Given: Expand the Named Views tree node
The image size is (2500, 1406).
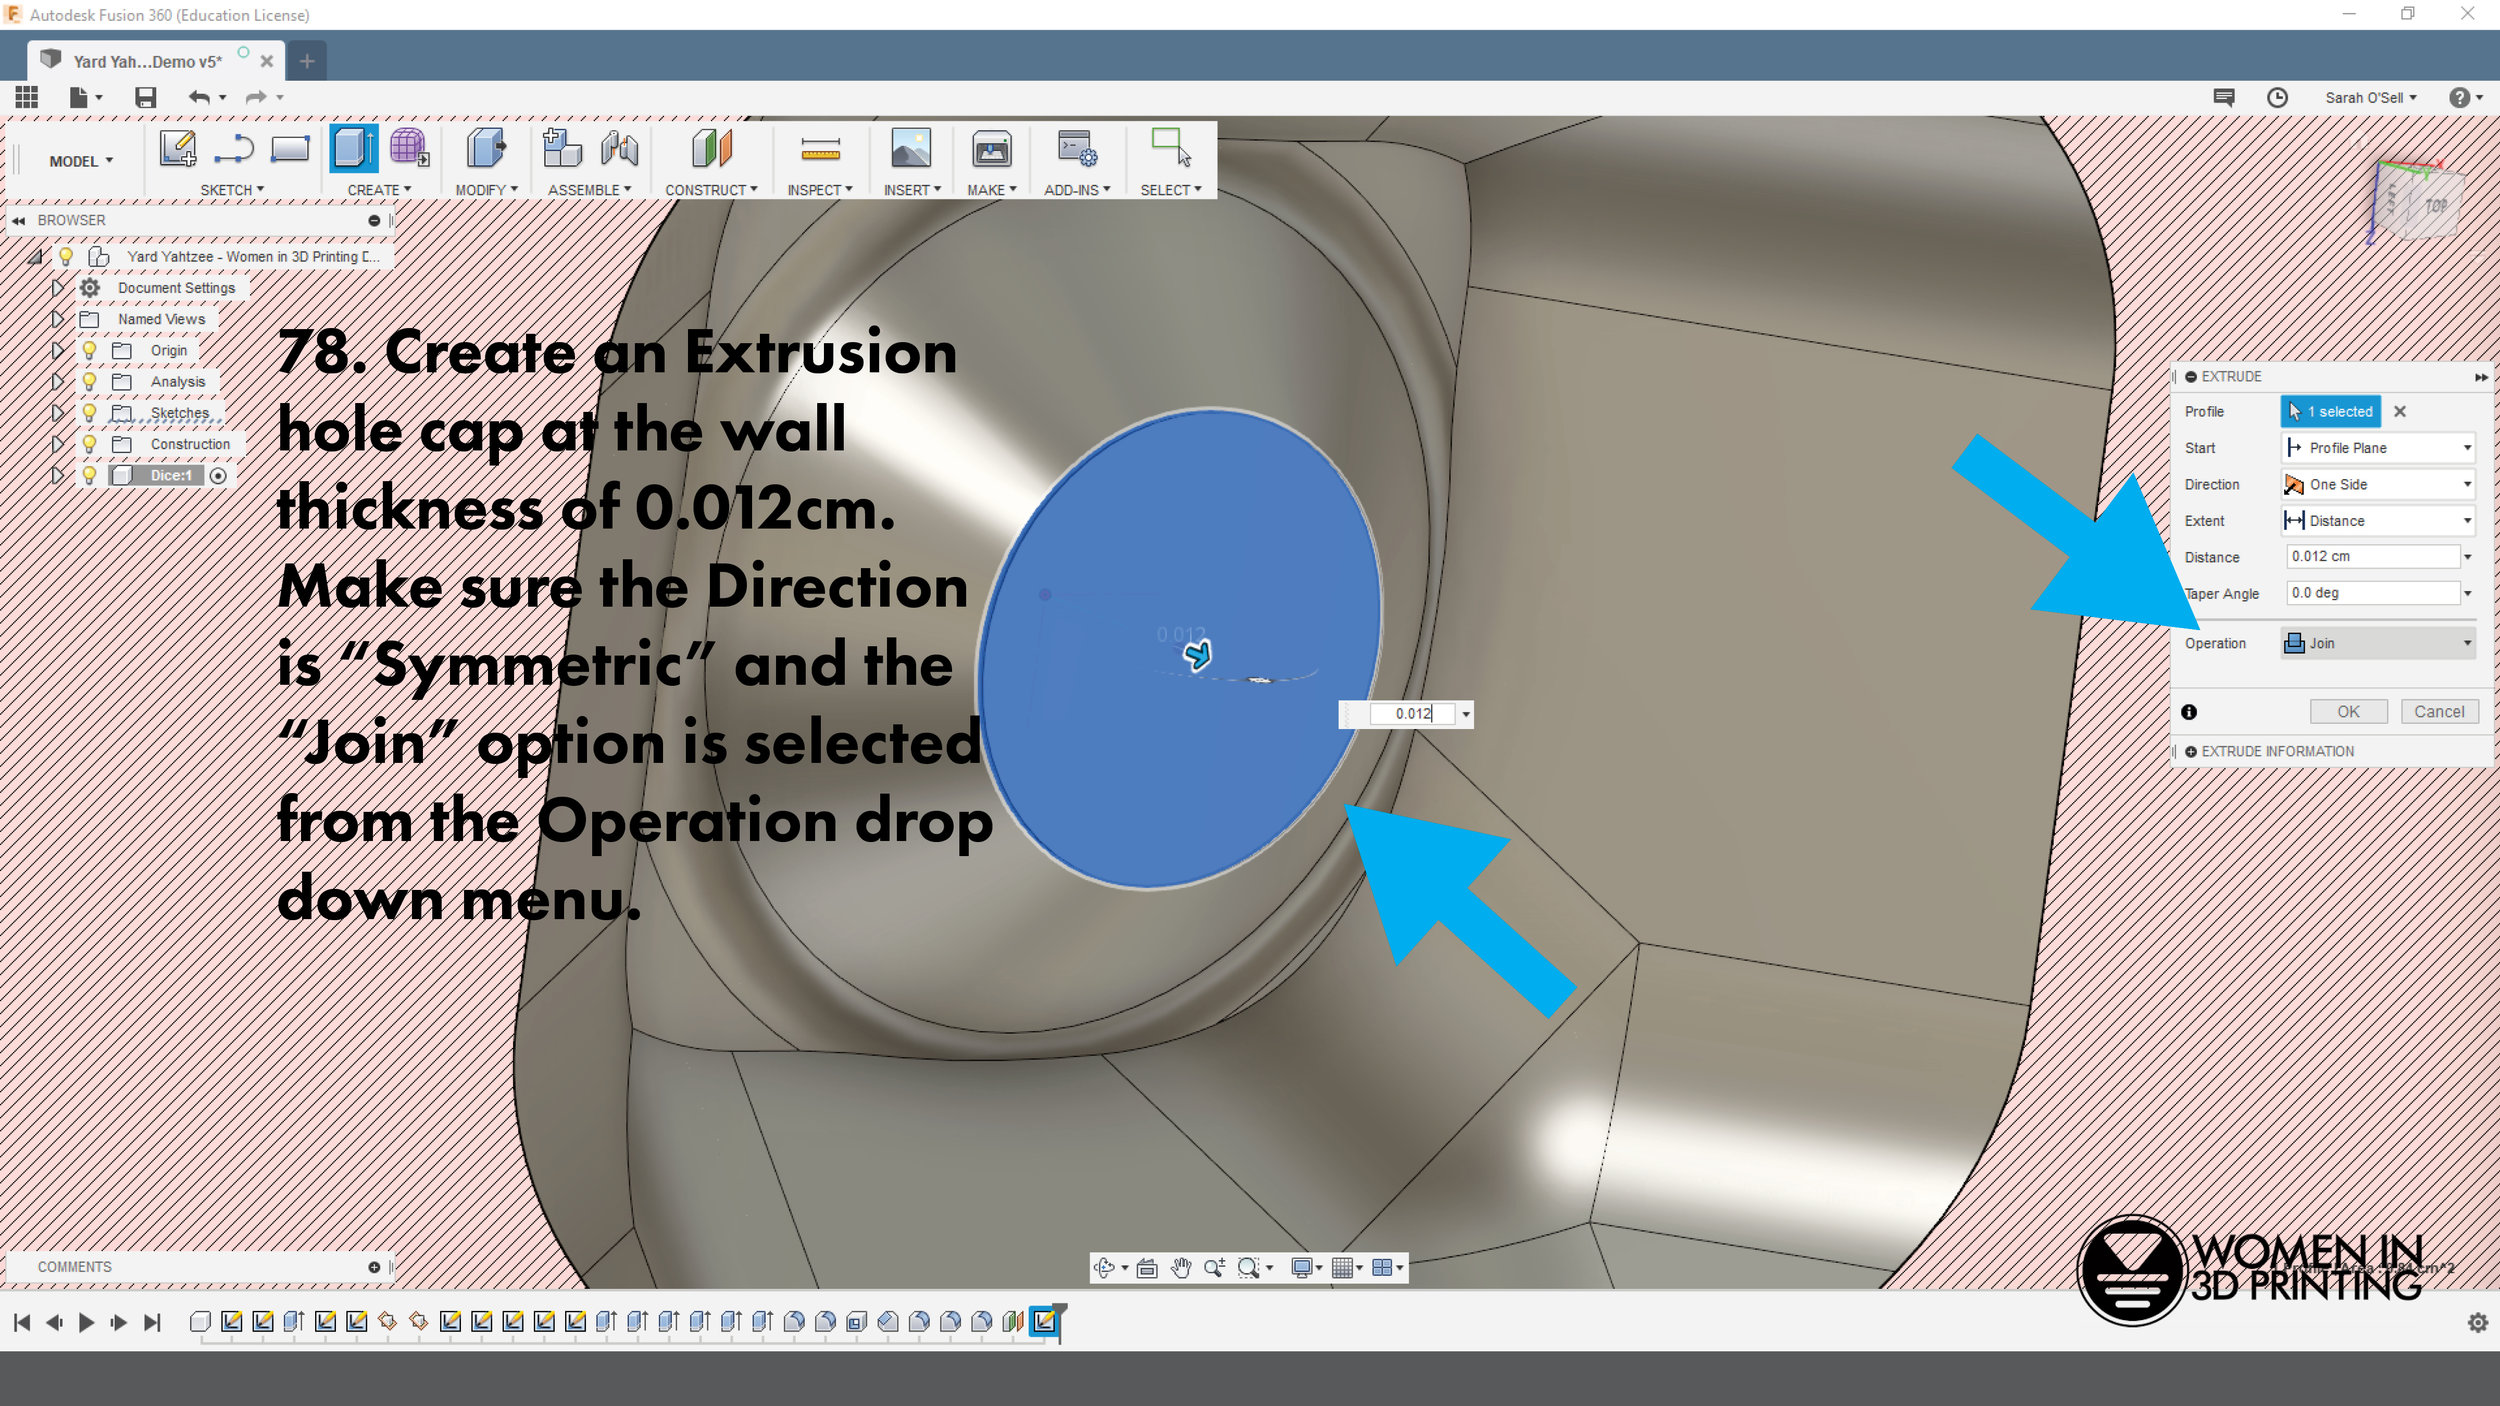Looking at the screenshot, I should tap(57, 319).
